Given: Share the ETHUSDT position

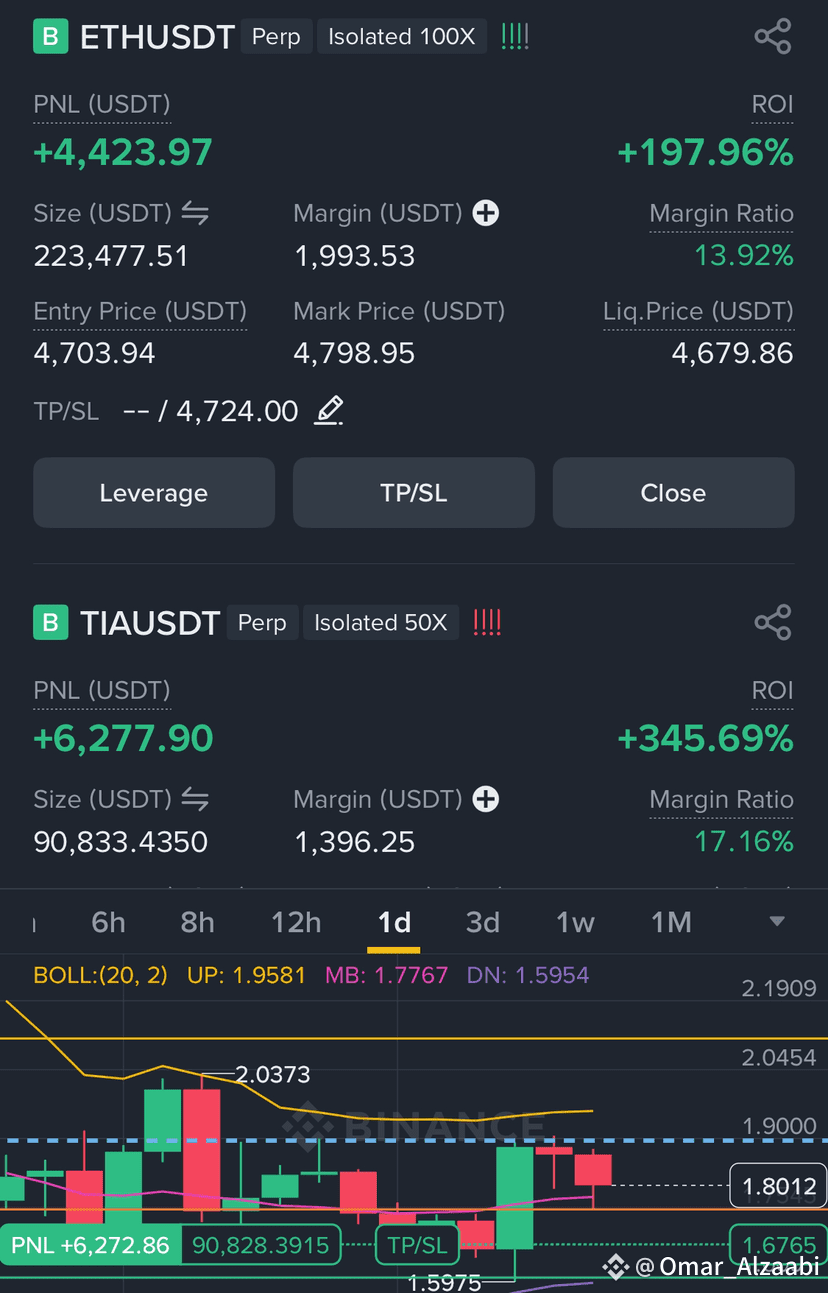Looking at the screenshot, I should coord(773,37).
